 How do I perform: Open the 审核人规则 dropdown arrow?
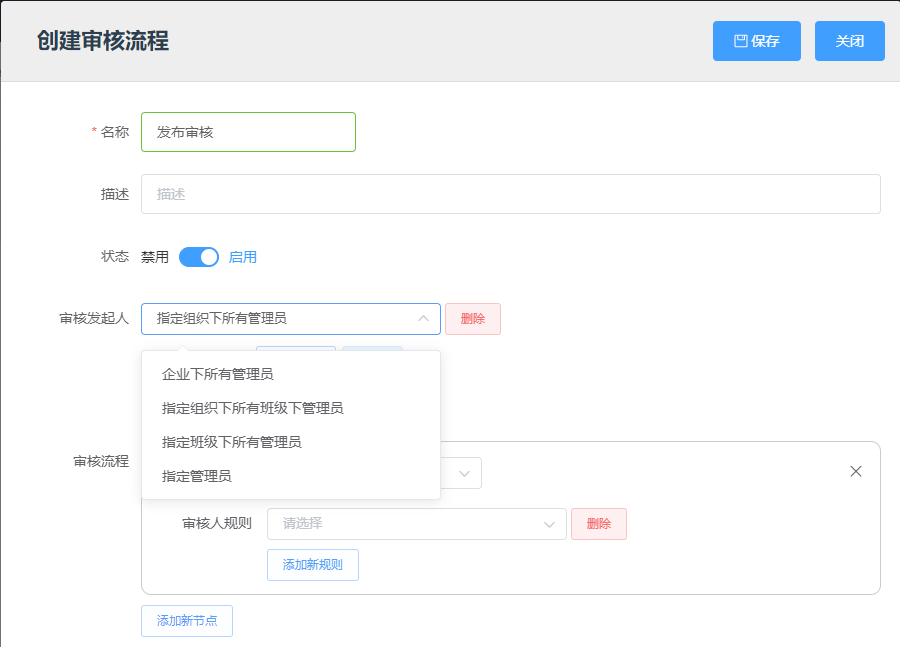(x=548, y=523)
